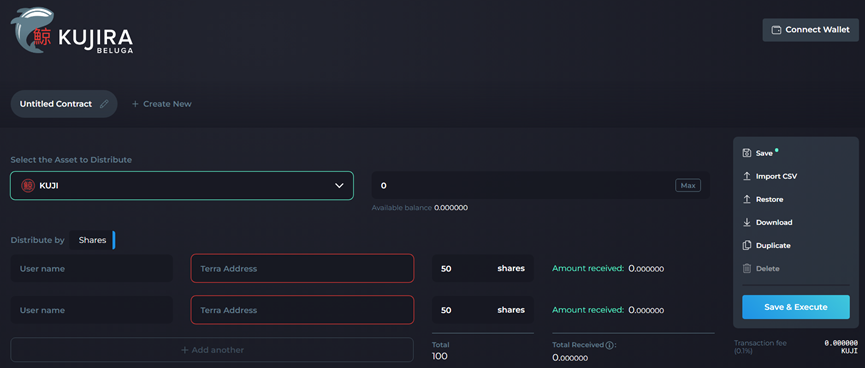Viewport: 865px width, 368px height.
Task: Edit the second row's 50 shares field
Action: click(x=483, y=310)
